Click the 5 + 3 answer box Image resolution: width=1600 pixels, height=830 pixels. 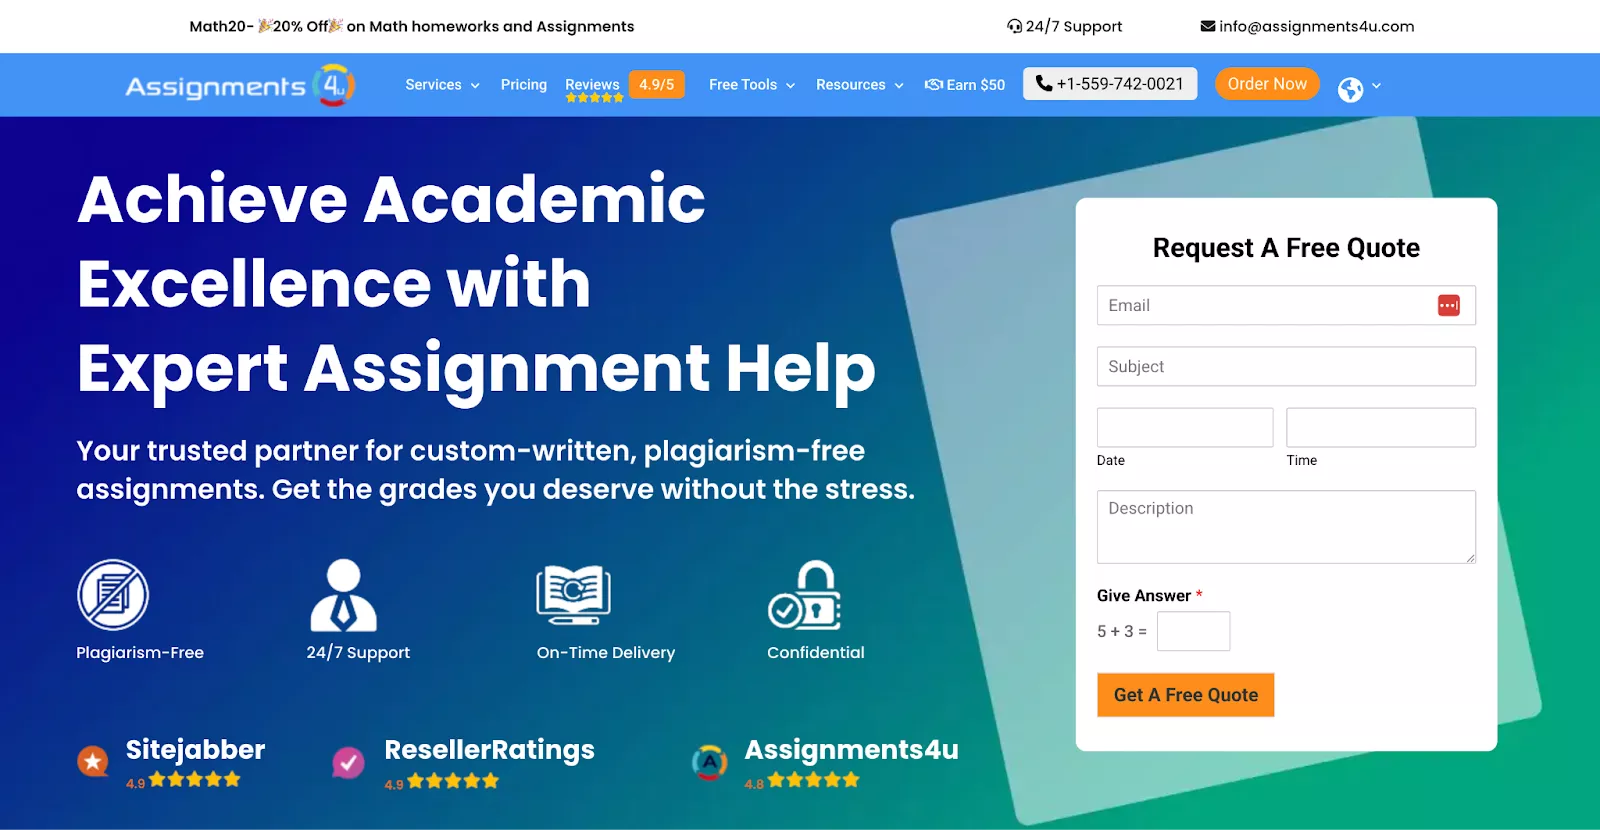coord(1194,631)
